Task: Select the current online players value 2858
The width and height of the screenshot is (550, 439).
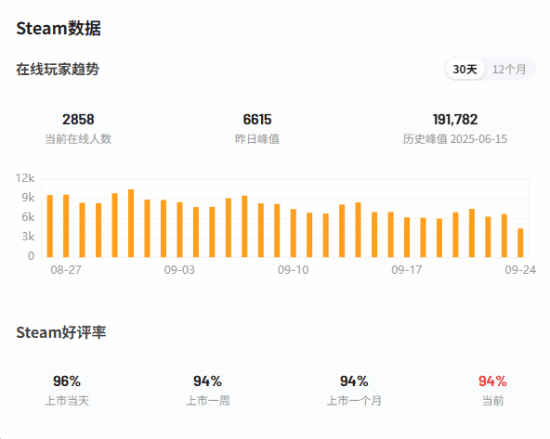Action: pyautogui.click(x=78, y=120)
